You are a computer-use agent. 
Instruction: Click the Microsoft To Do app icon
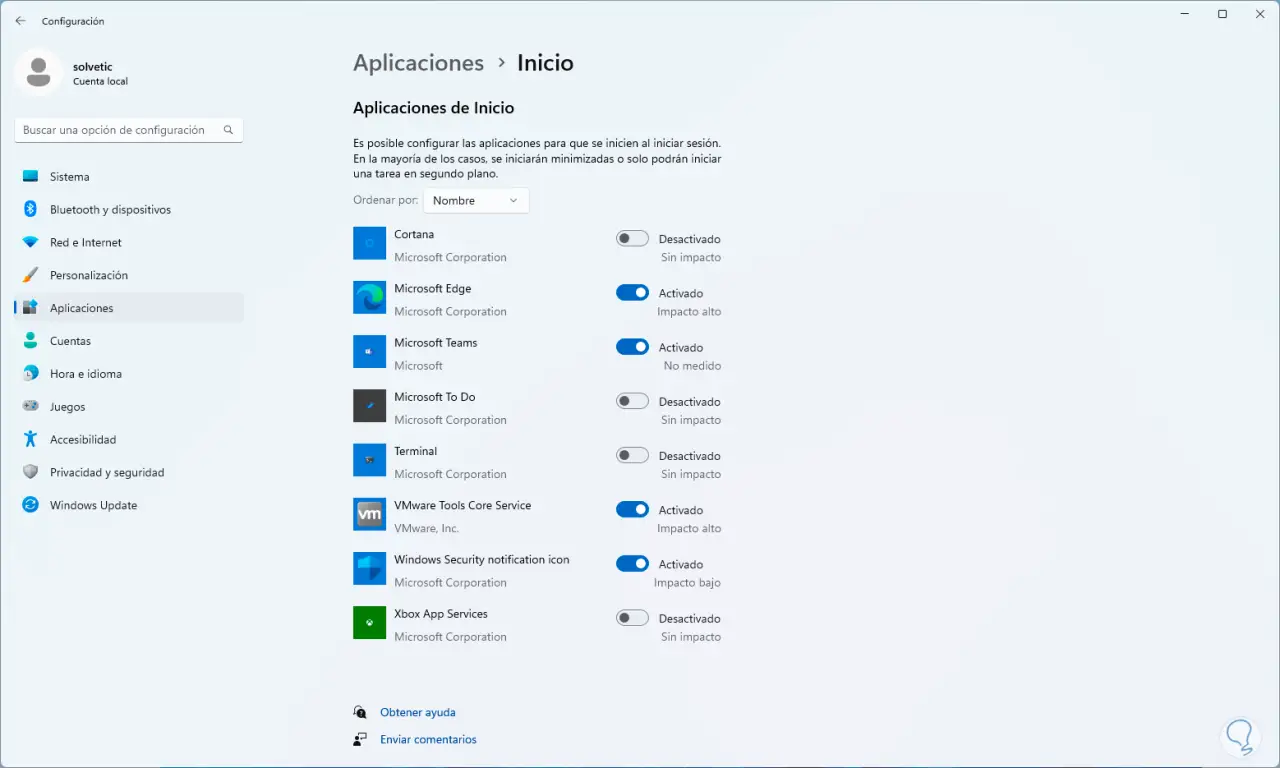(370, 406)
